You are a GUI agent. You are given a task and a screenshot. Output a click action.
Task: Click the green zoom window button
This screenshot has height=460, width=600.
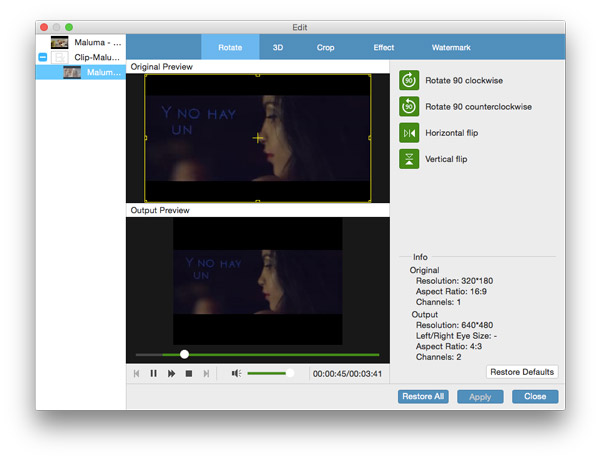click(x=69, y=27)
